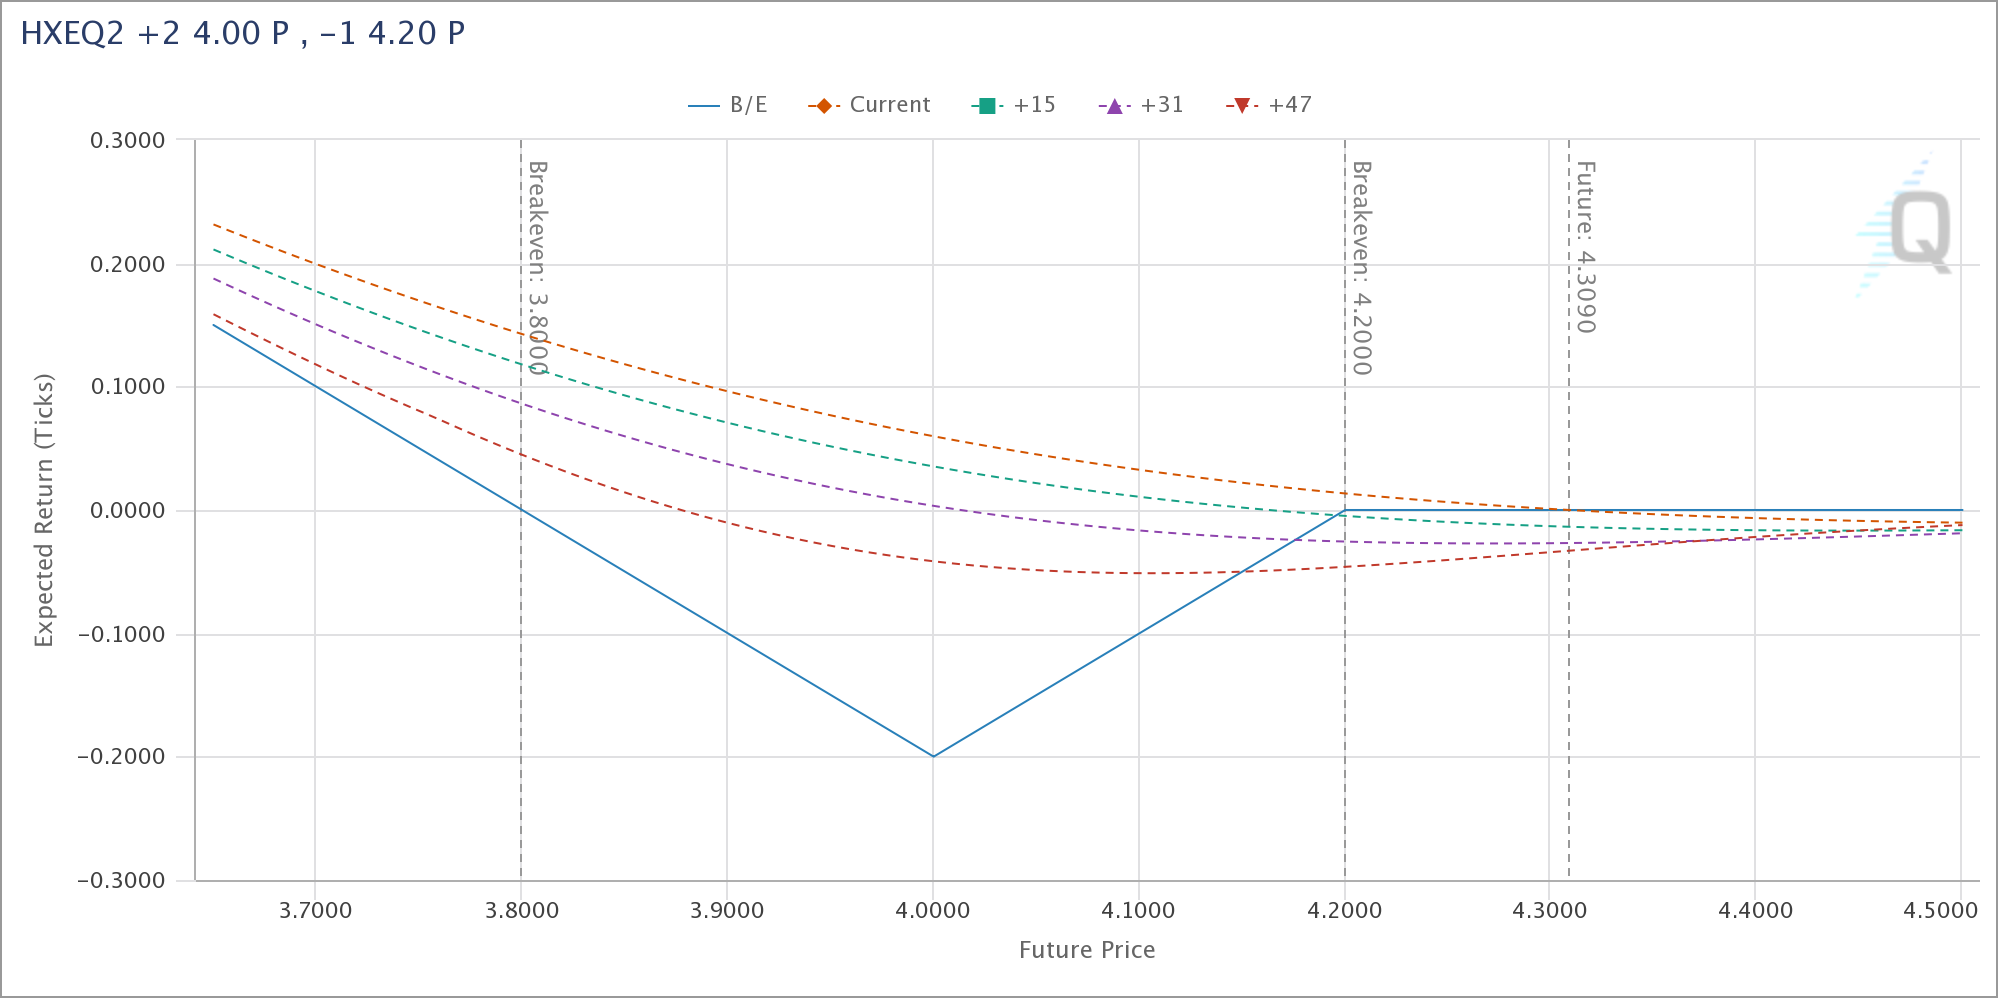The height and width of the screenshot is (1000, 2000).
Task: Click the Future Price axis title
Action: pos(1087,950)
